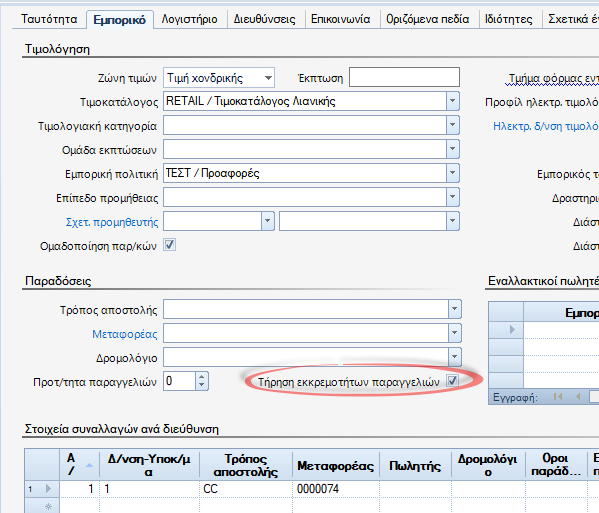Screen dimensions: 599x513
Task: Select the Εμπορικό tab
Action: pos(120,20)
